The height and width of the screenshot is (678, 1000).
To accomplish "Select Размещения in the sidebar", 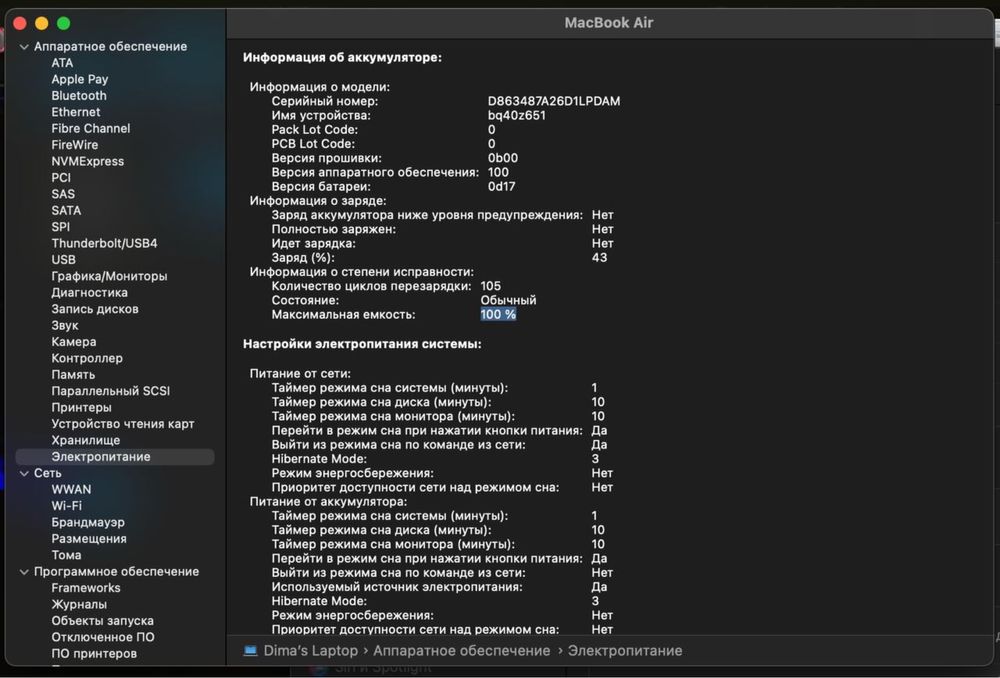I will 89,539.
